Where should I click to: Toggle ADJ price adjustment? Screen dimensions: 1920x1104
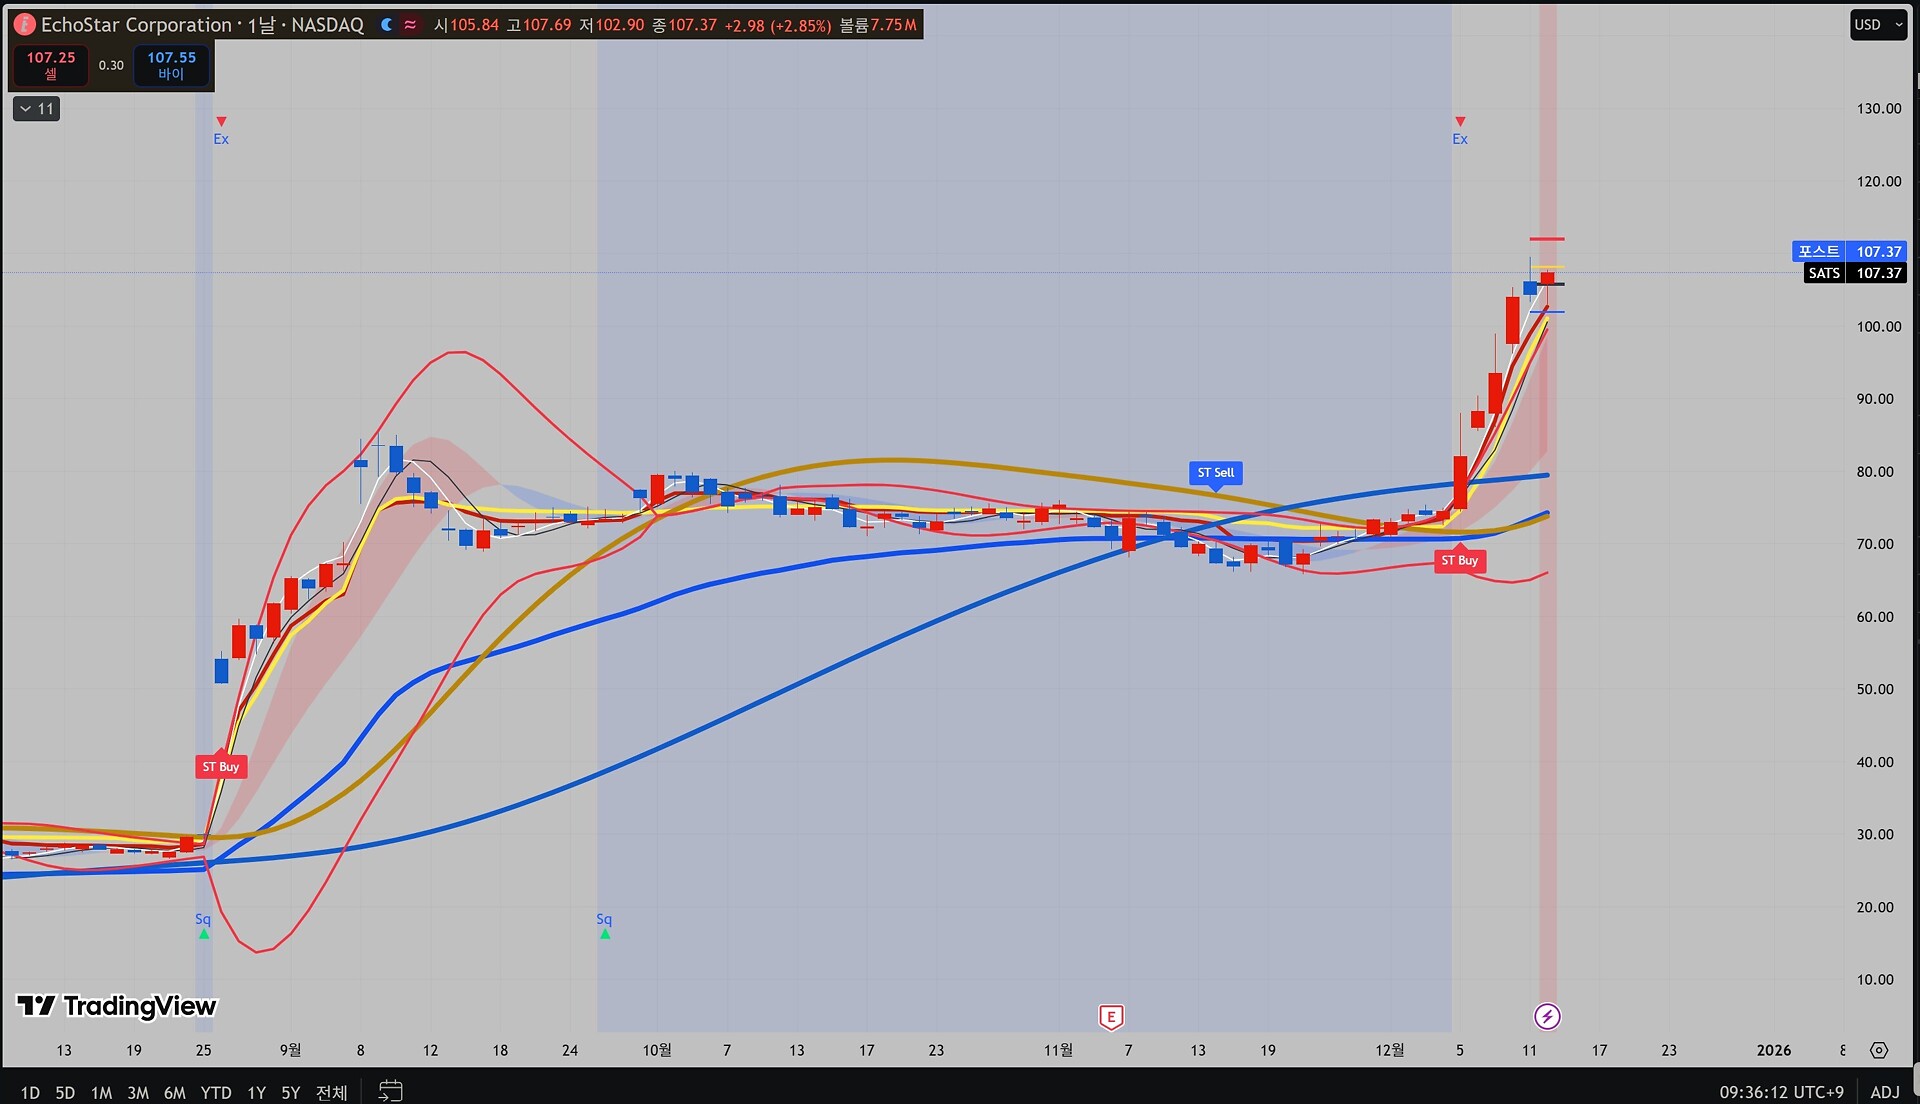coord(1884,1092)
